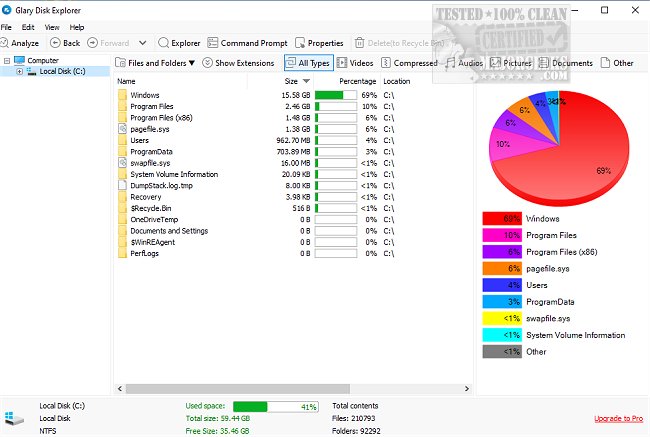Viewport: 650px width, 437px height.
Task: Select the pagefile.sys file icon
Action: [122, 129]
